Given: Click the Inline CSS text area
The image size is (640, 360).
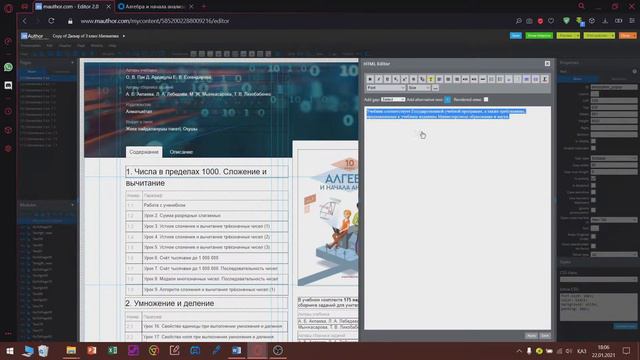Looking at the screenshot, I should 598,307.
